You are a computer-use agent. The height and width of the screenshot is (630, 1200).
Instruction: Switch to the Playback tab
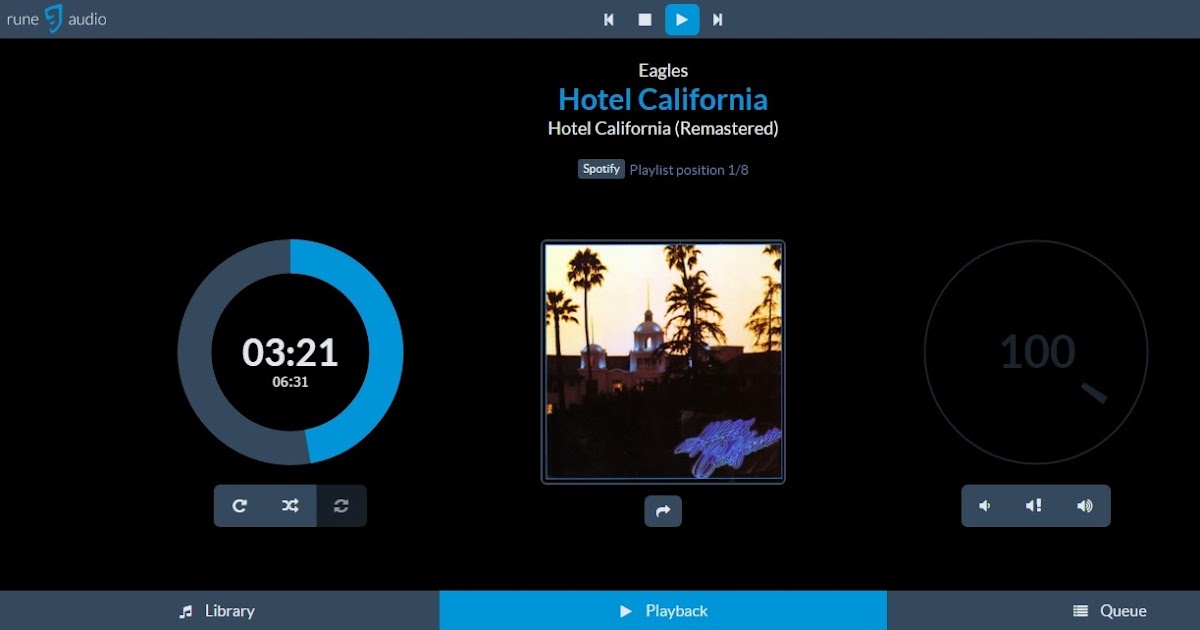click(663, 611)
